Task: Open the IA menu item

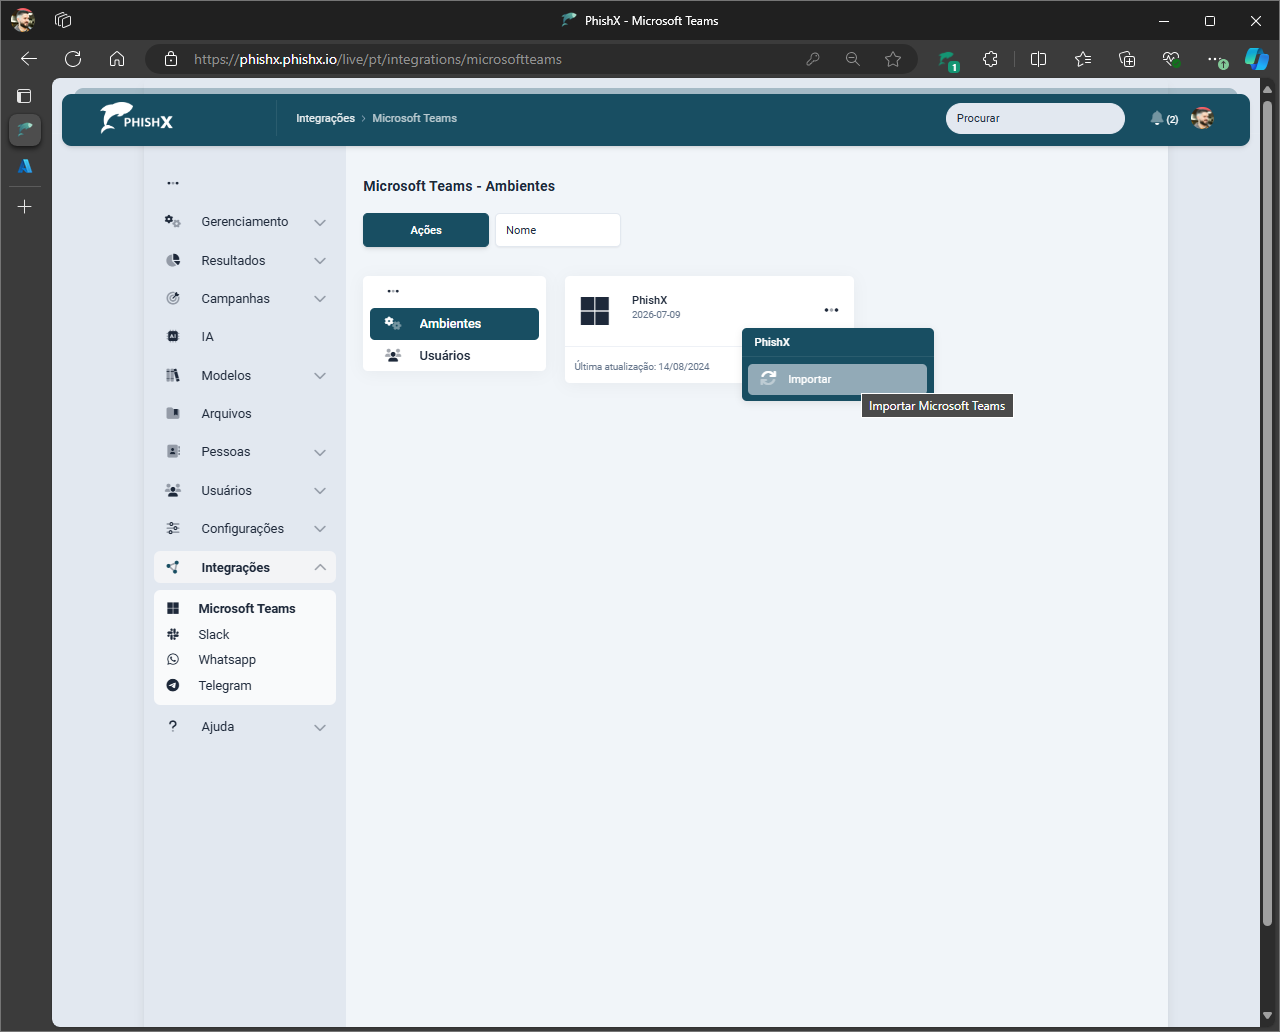Action: [245, 337]
